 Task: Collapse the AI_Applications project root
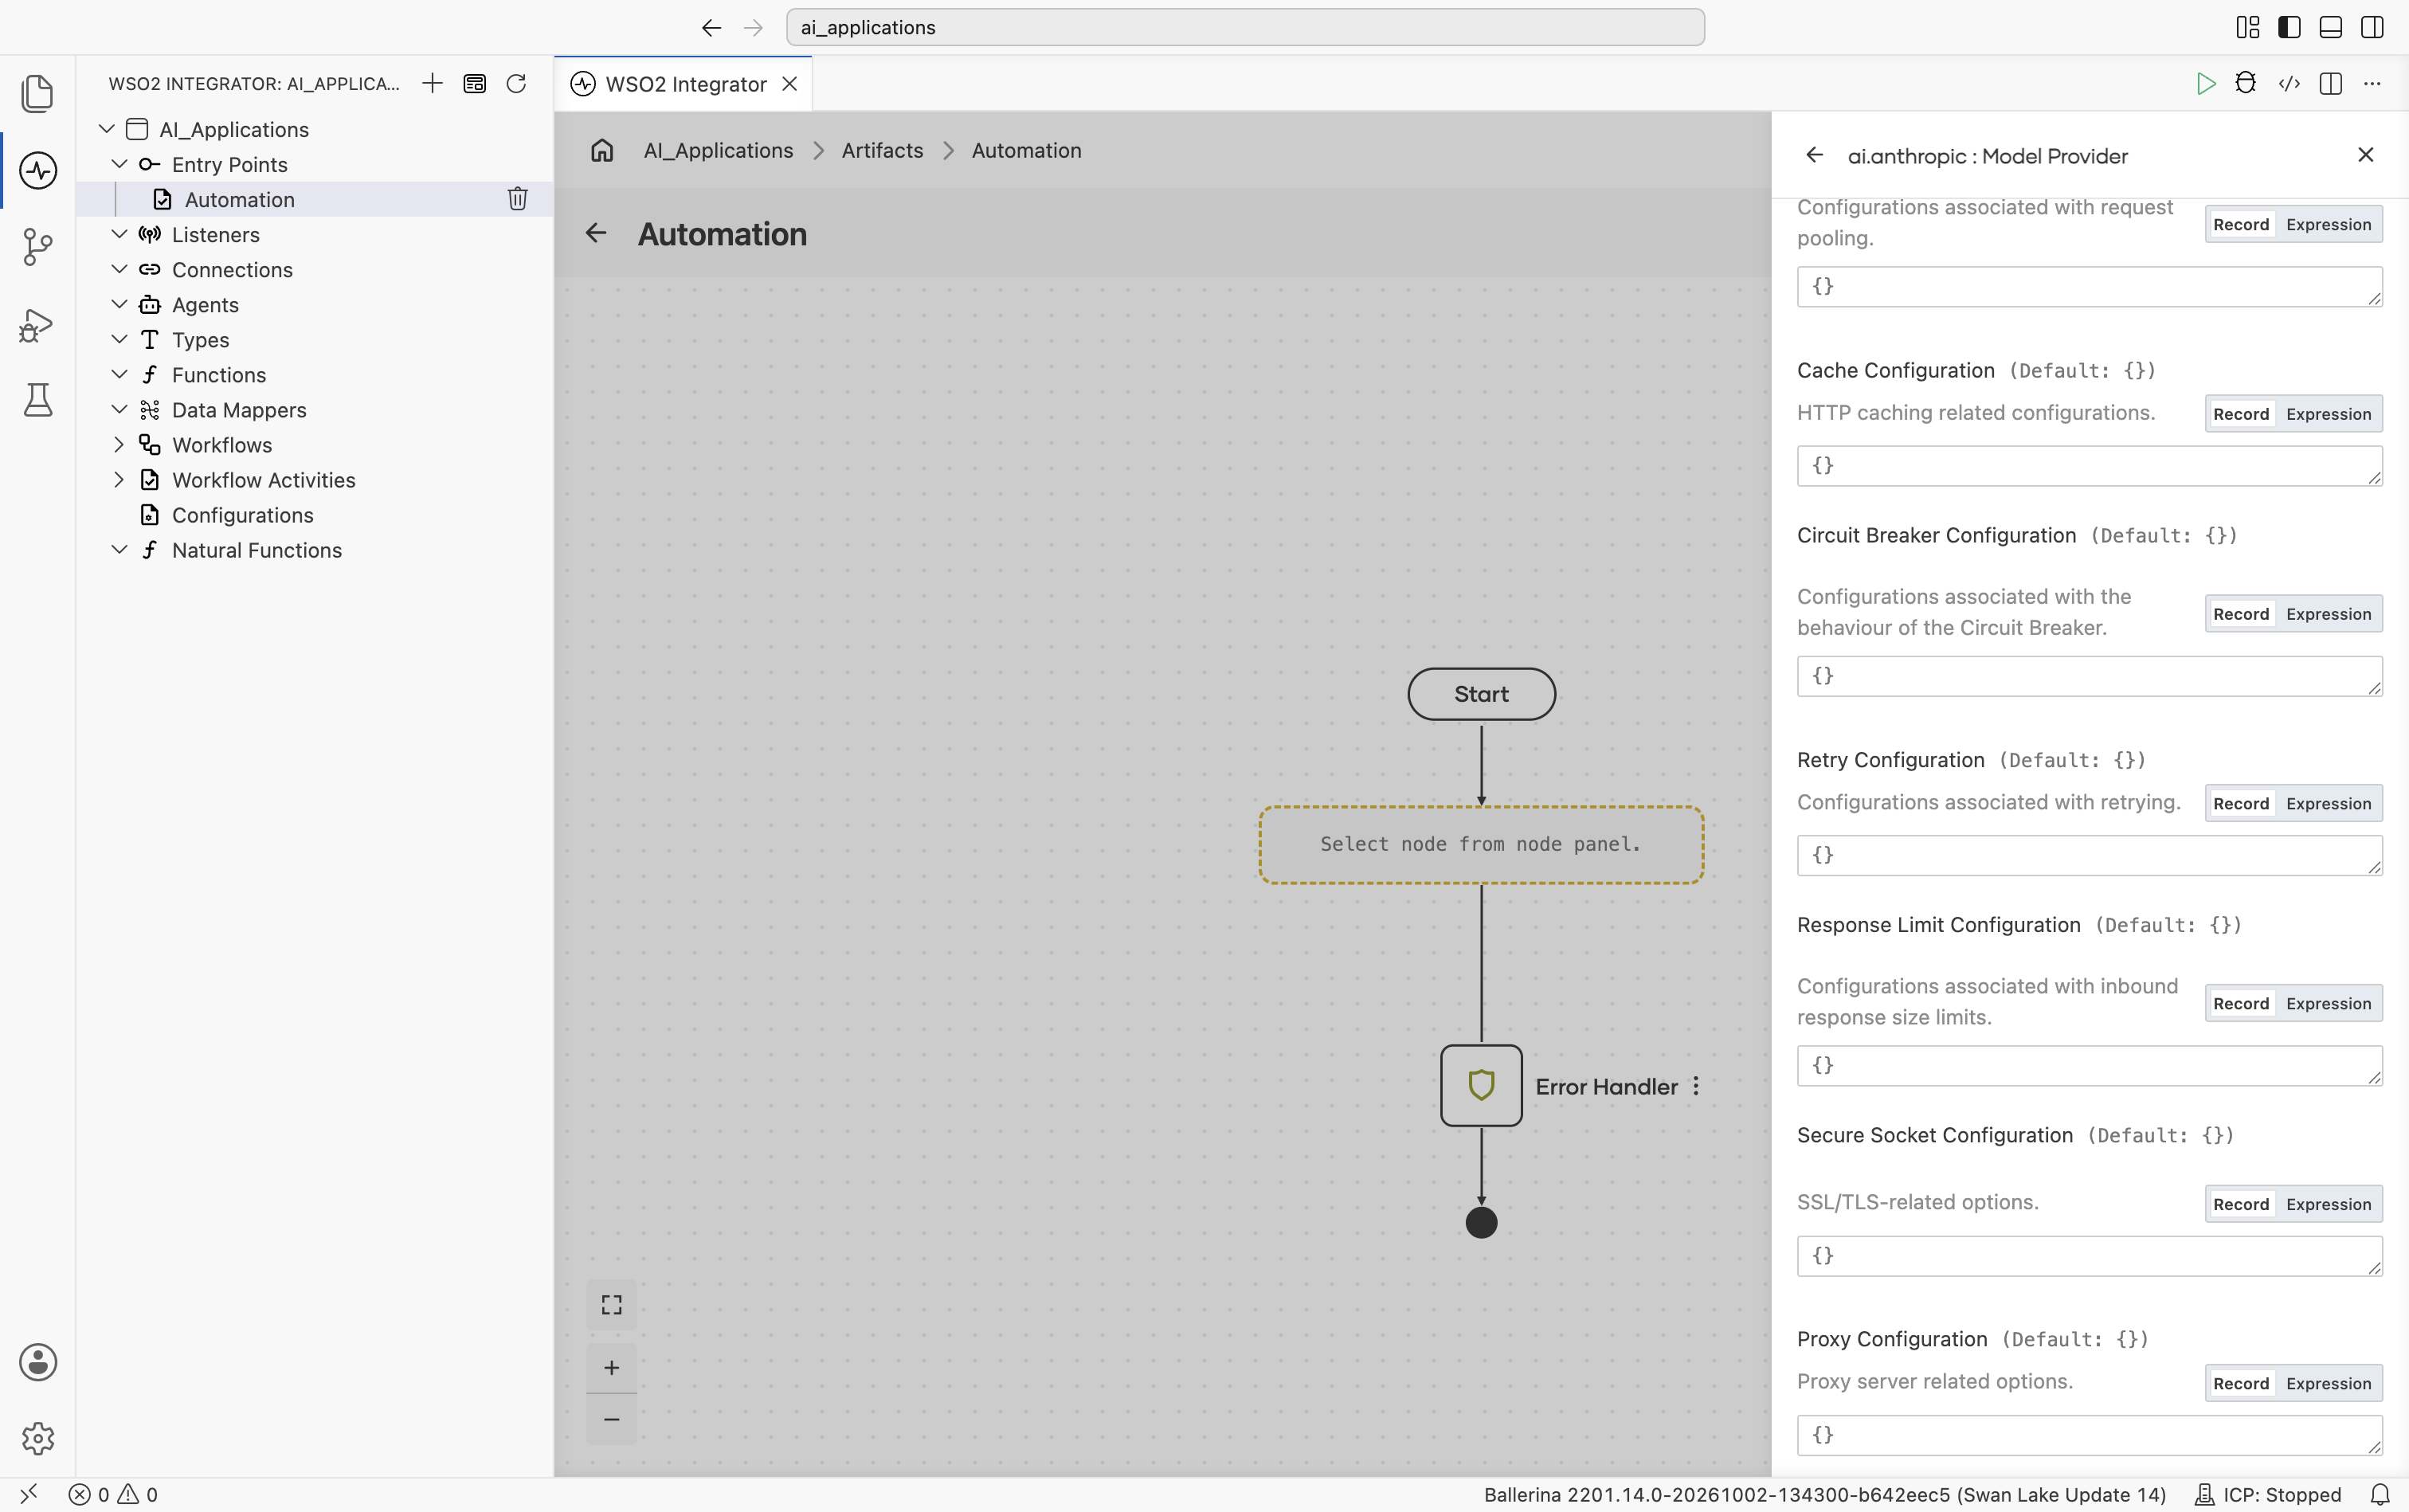click(107, 129)
